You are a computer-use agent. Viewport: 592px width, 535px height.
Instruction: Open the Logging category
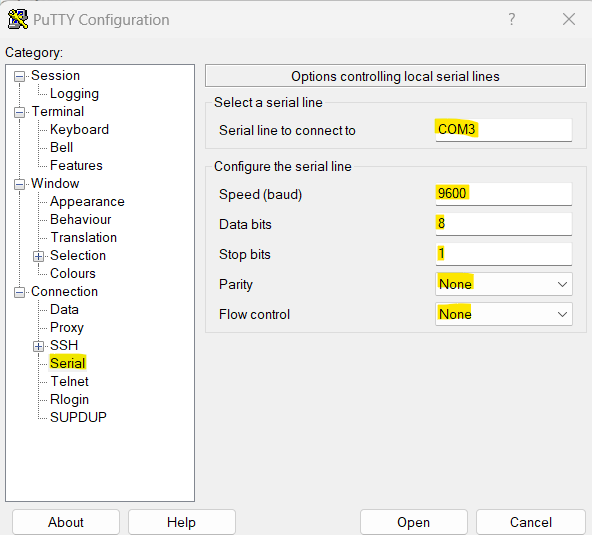(74, 94)
